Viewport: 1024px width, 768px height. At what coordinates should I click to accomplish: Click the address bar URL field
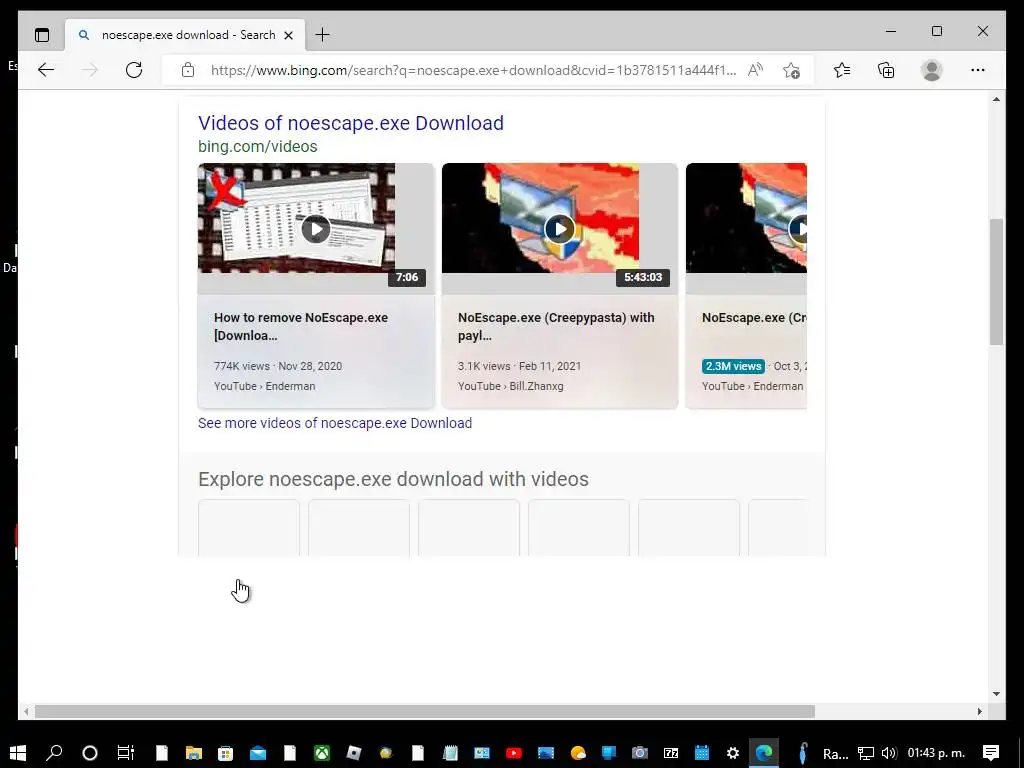(473, 70)
